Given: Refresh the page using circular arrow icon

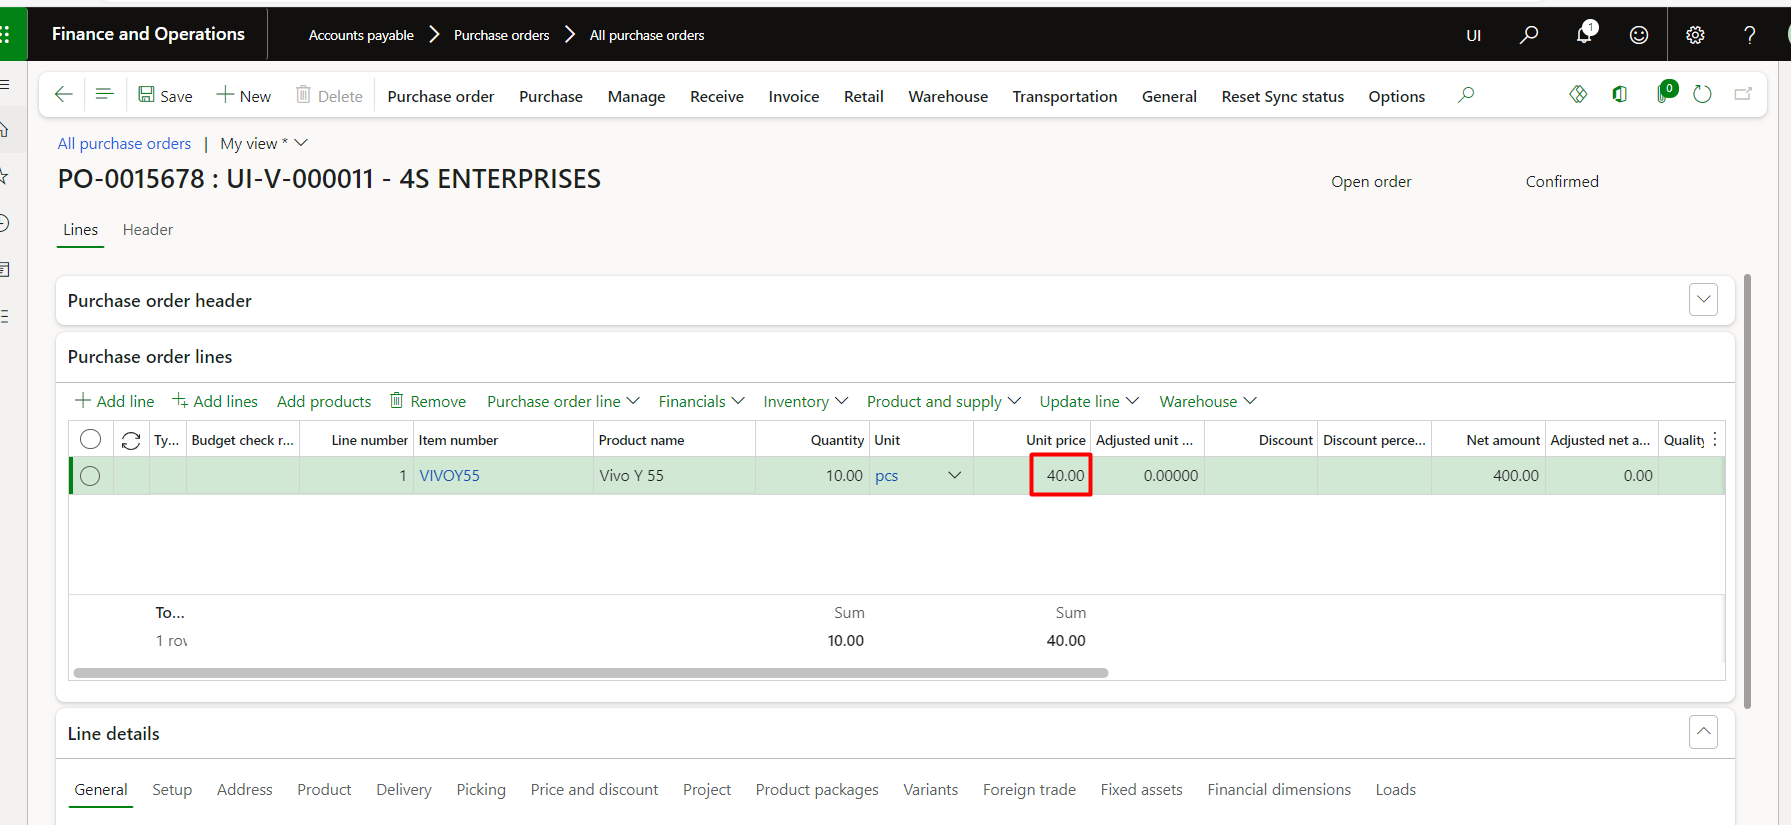Looking at the screenshot, I should [x=1702, y=94].
